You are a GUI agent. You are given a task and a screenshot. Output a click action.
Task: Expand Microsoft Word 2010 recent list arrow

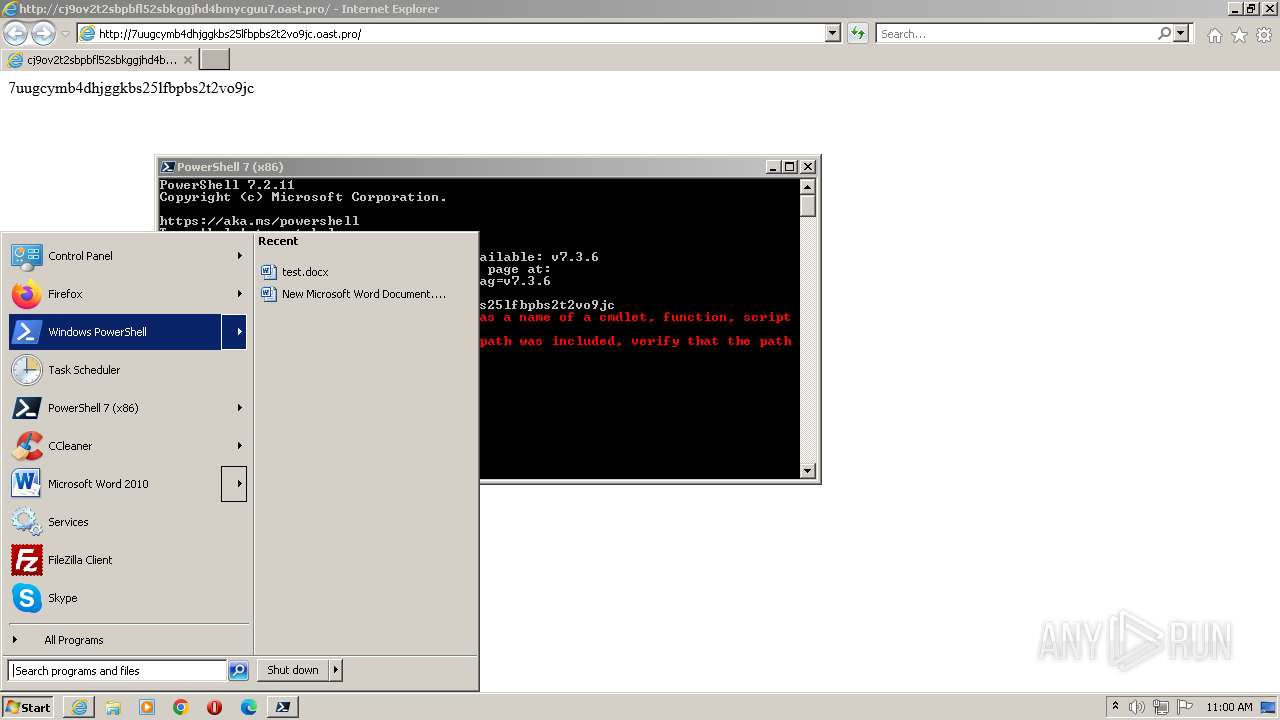(234, 484)
